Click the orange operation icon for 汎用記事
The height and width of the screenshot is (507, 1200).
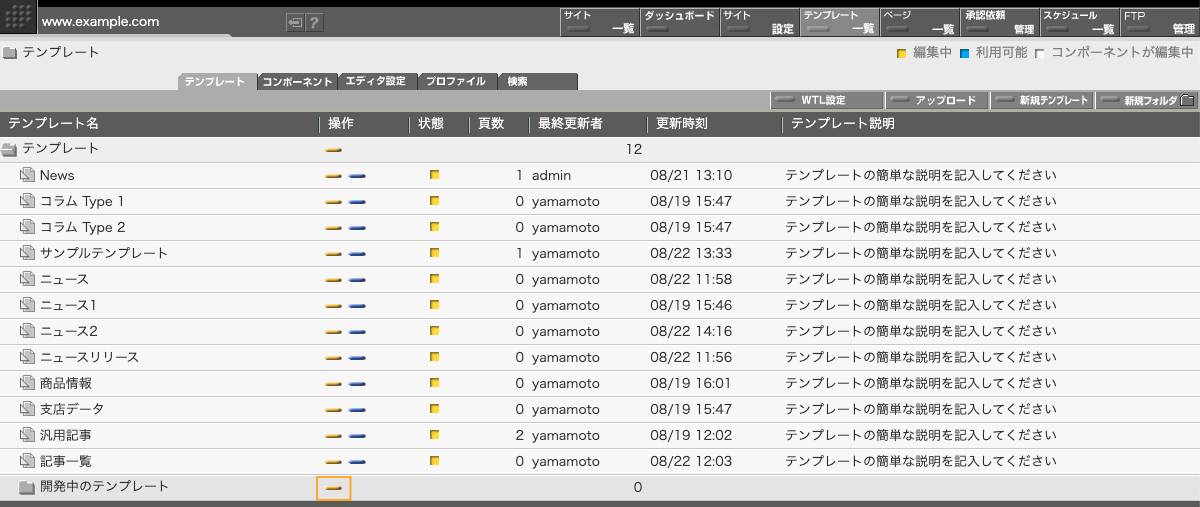(334, 436)
